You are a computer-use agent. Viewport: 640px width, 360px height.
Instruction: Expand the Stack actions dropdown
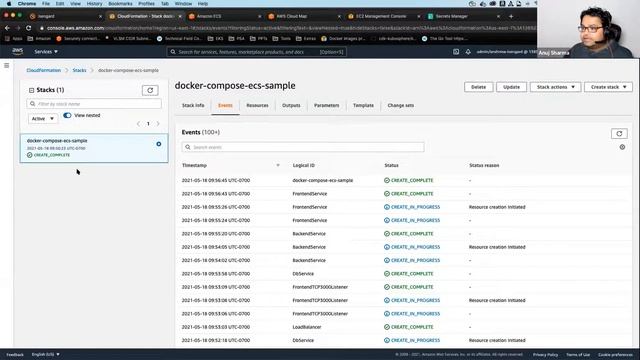point(556,87)
